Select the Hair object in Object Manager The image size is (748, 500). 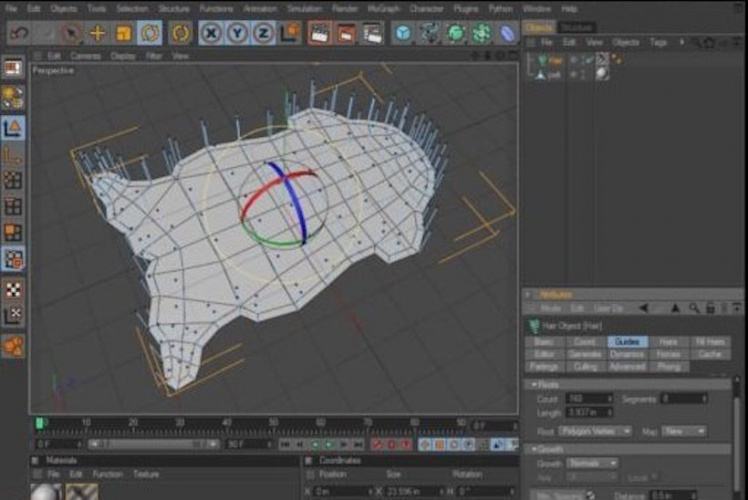[x=556, y=60]
